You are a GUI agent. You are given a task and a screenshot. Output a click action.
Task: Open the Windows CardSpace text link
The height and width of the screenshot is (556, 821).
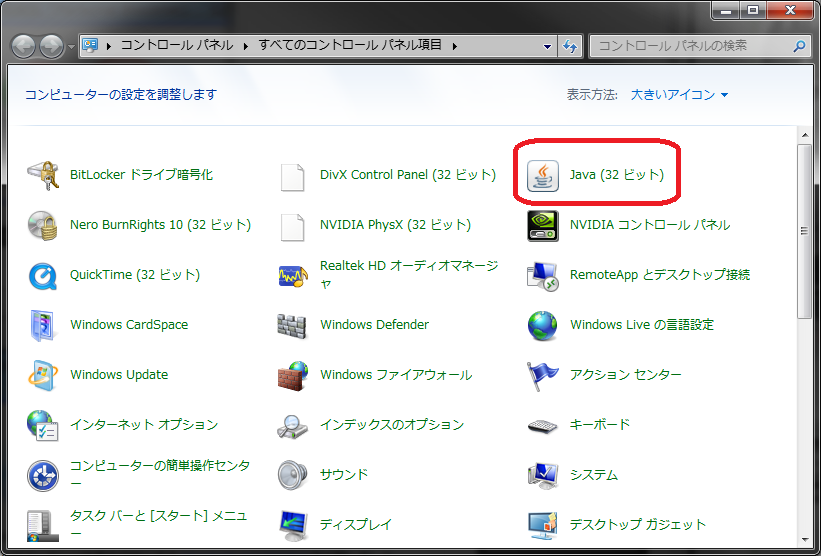pos(129,325)
